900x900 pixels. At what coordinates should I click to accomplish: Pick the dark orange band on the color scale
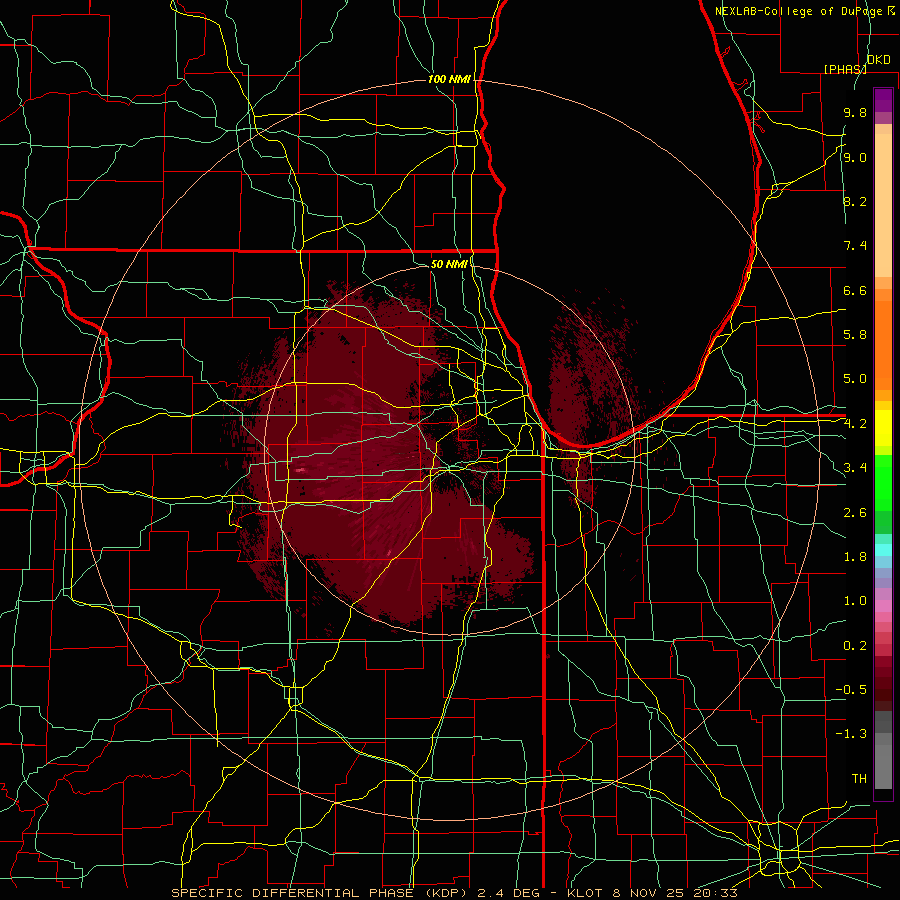point(883,346)
